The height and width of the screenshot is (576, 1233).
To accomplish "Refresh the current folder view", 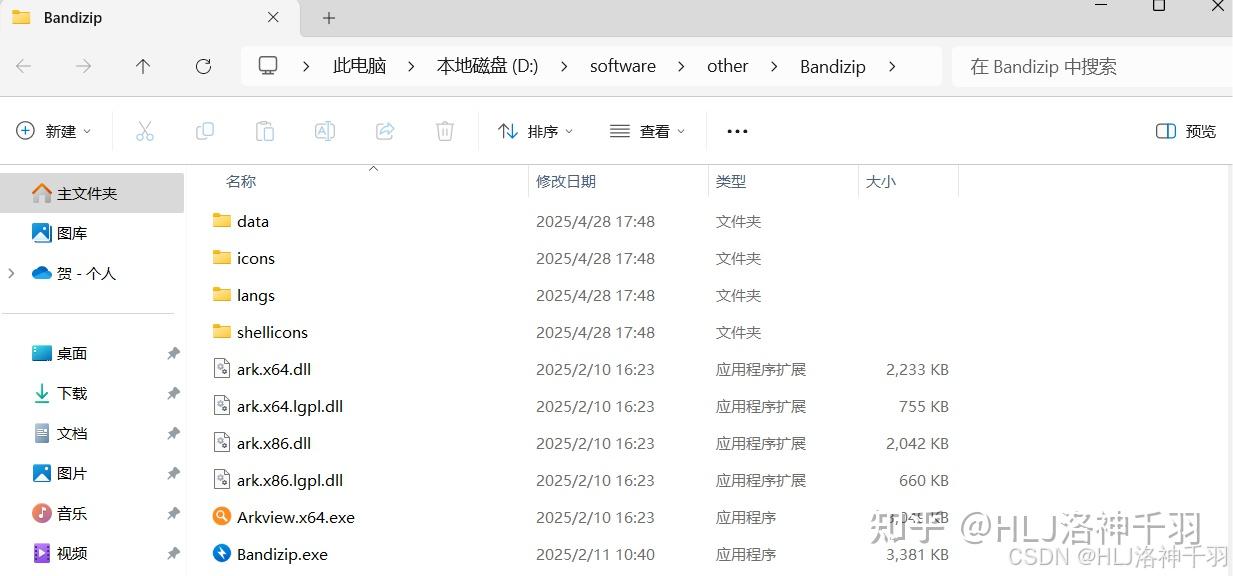I will (203, 66).
